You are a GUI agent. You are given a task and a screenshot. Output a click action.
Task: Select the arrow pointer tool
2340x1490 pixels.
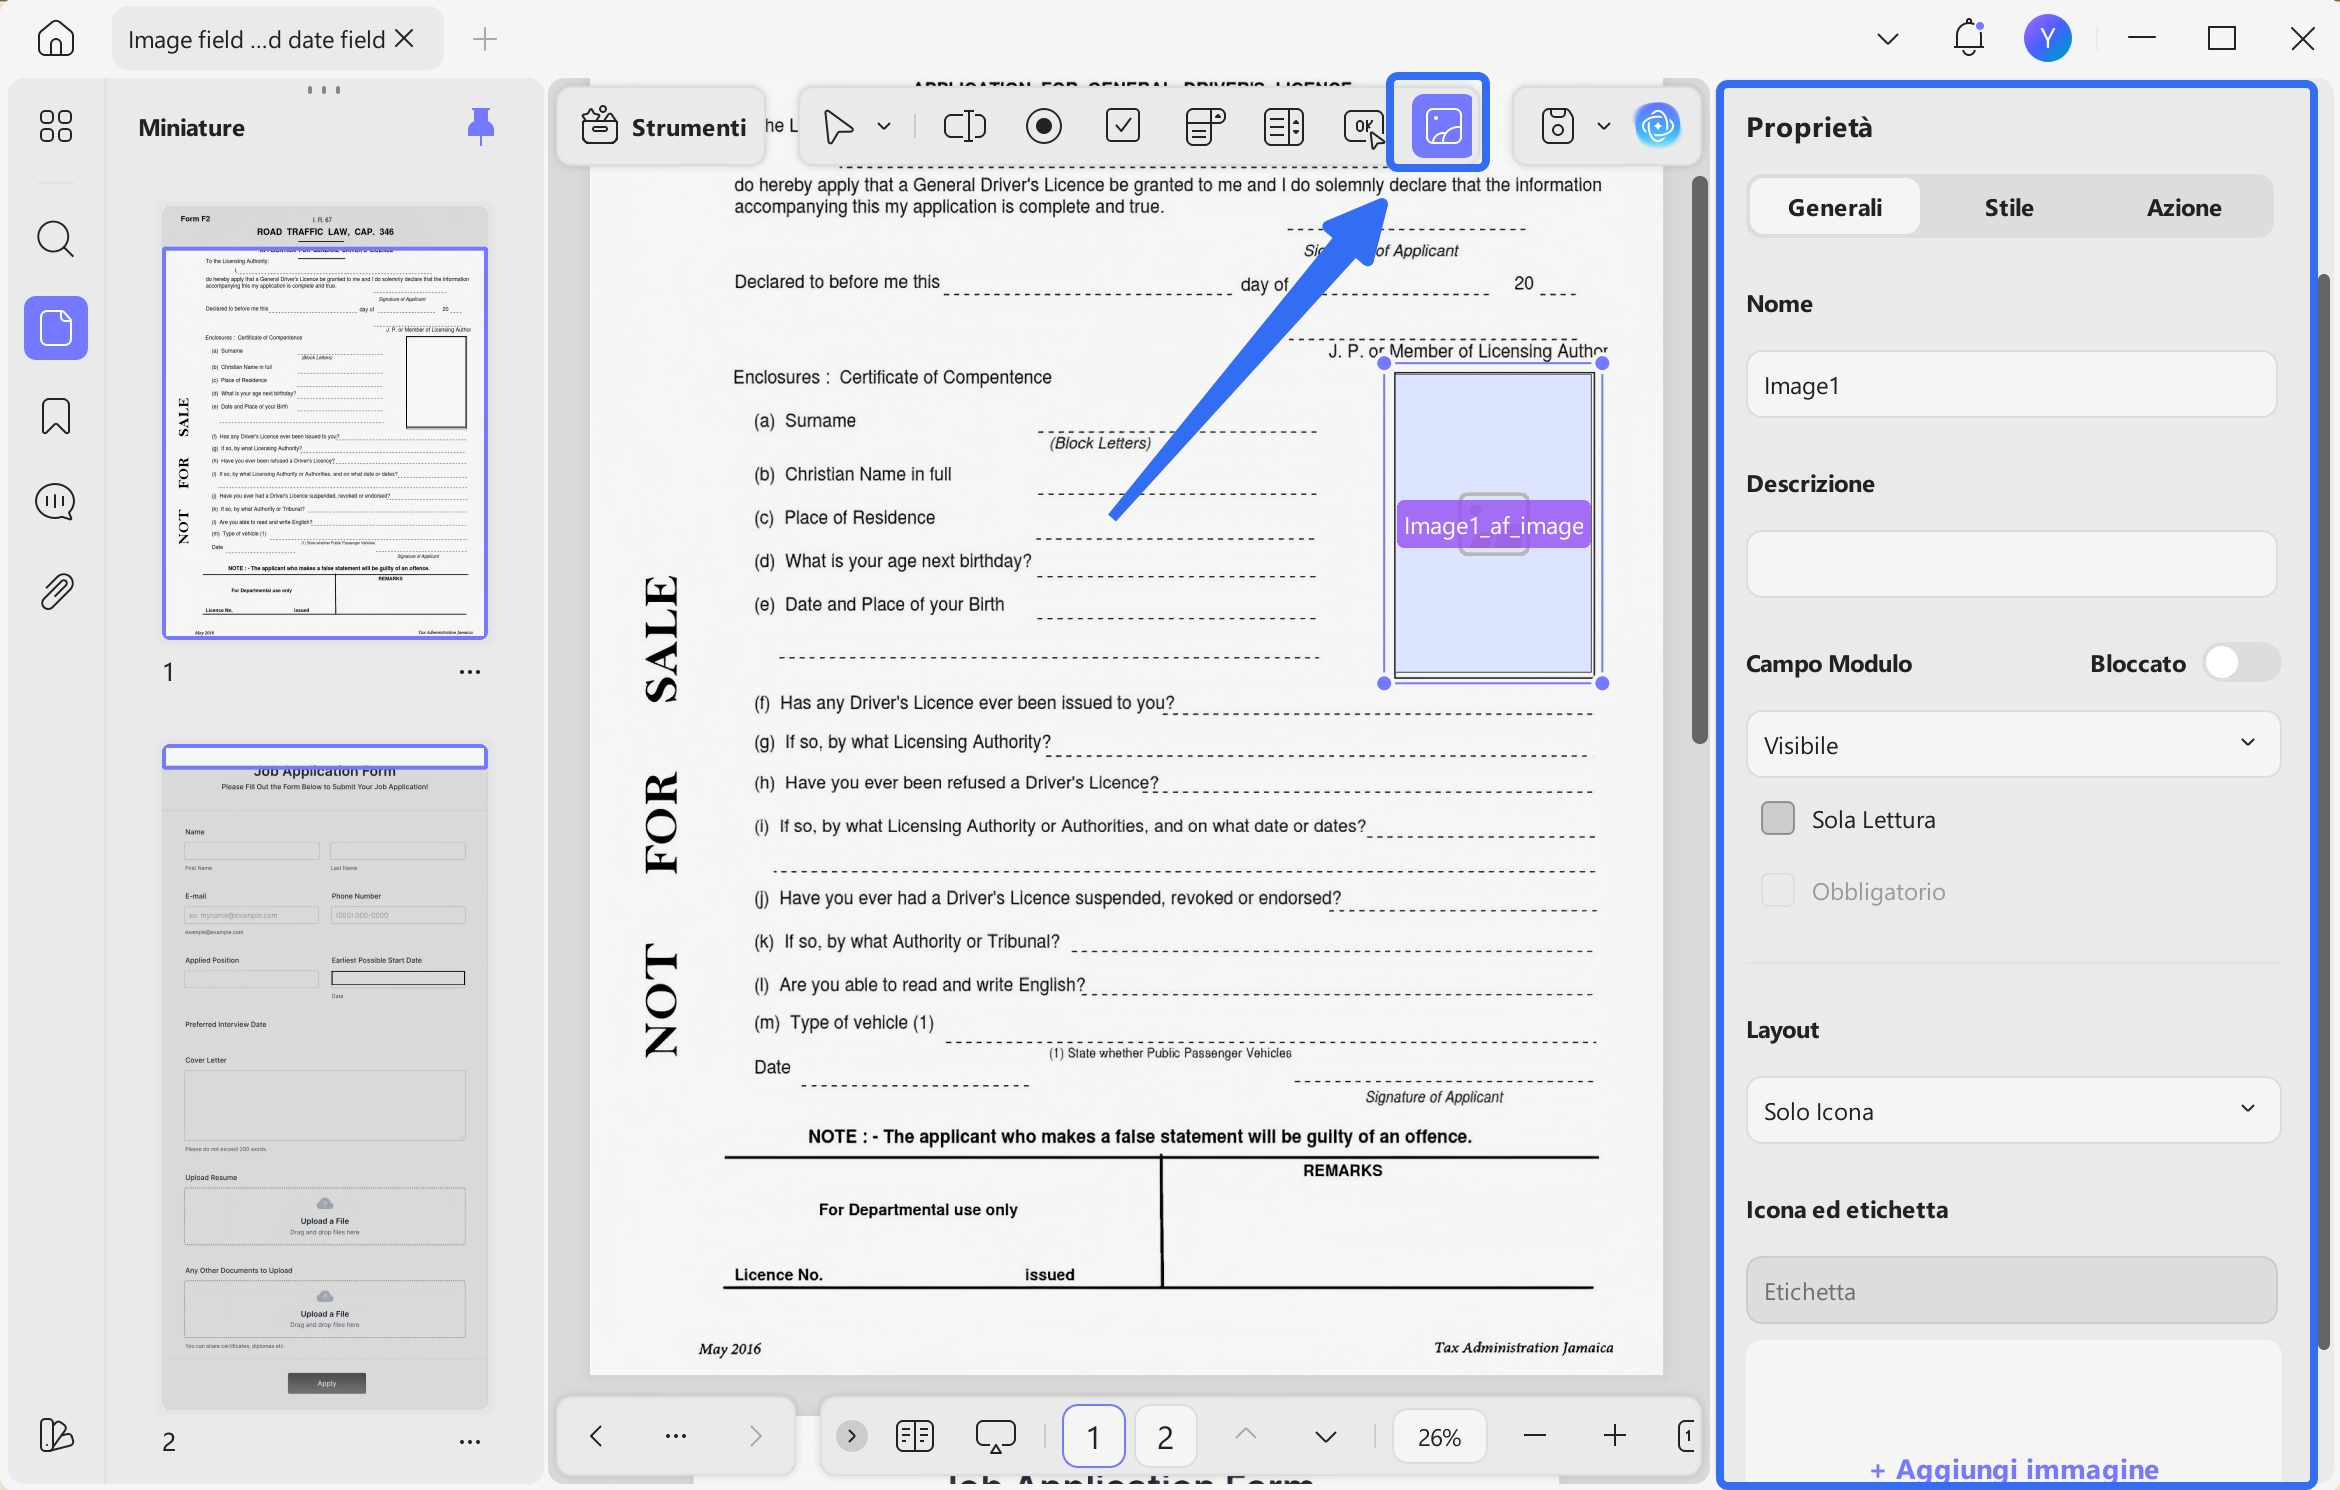point(837,126)
